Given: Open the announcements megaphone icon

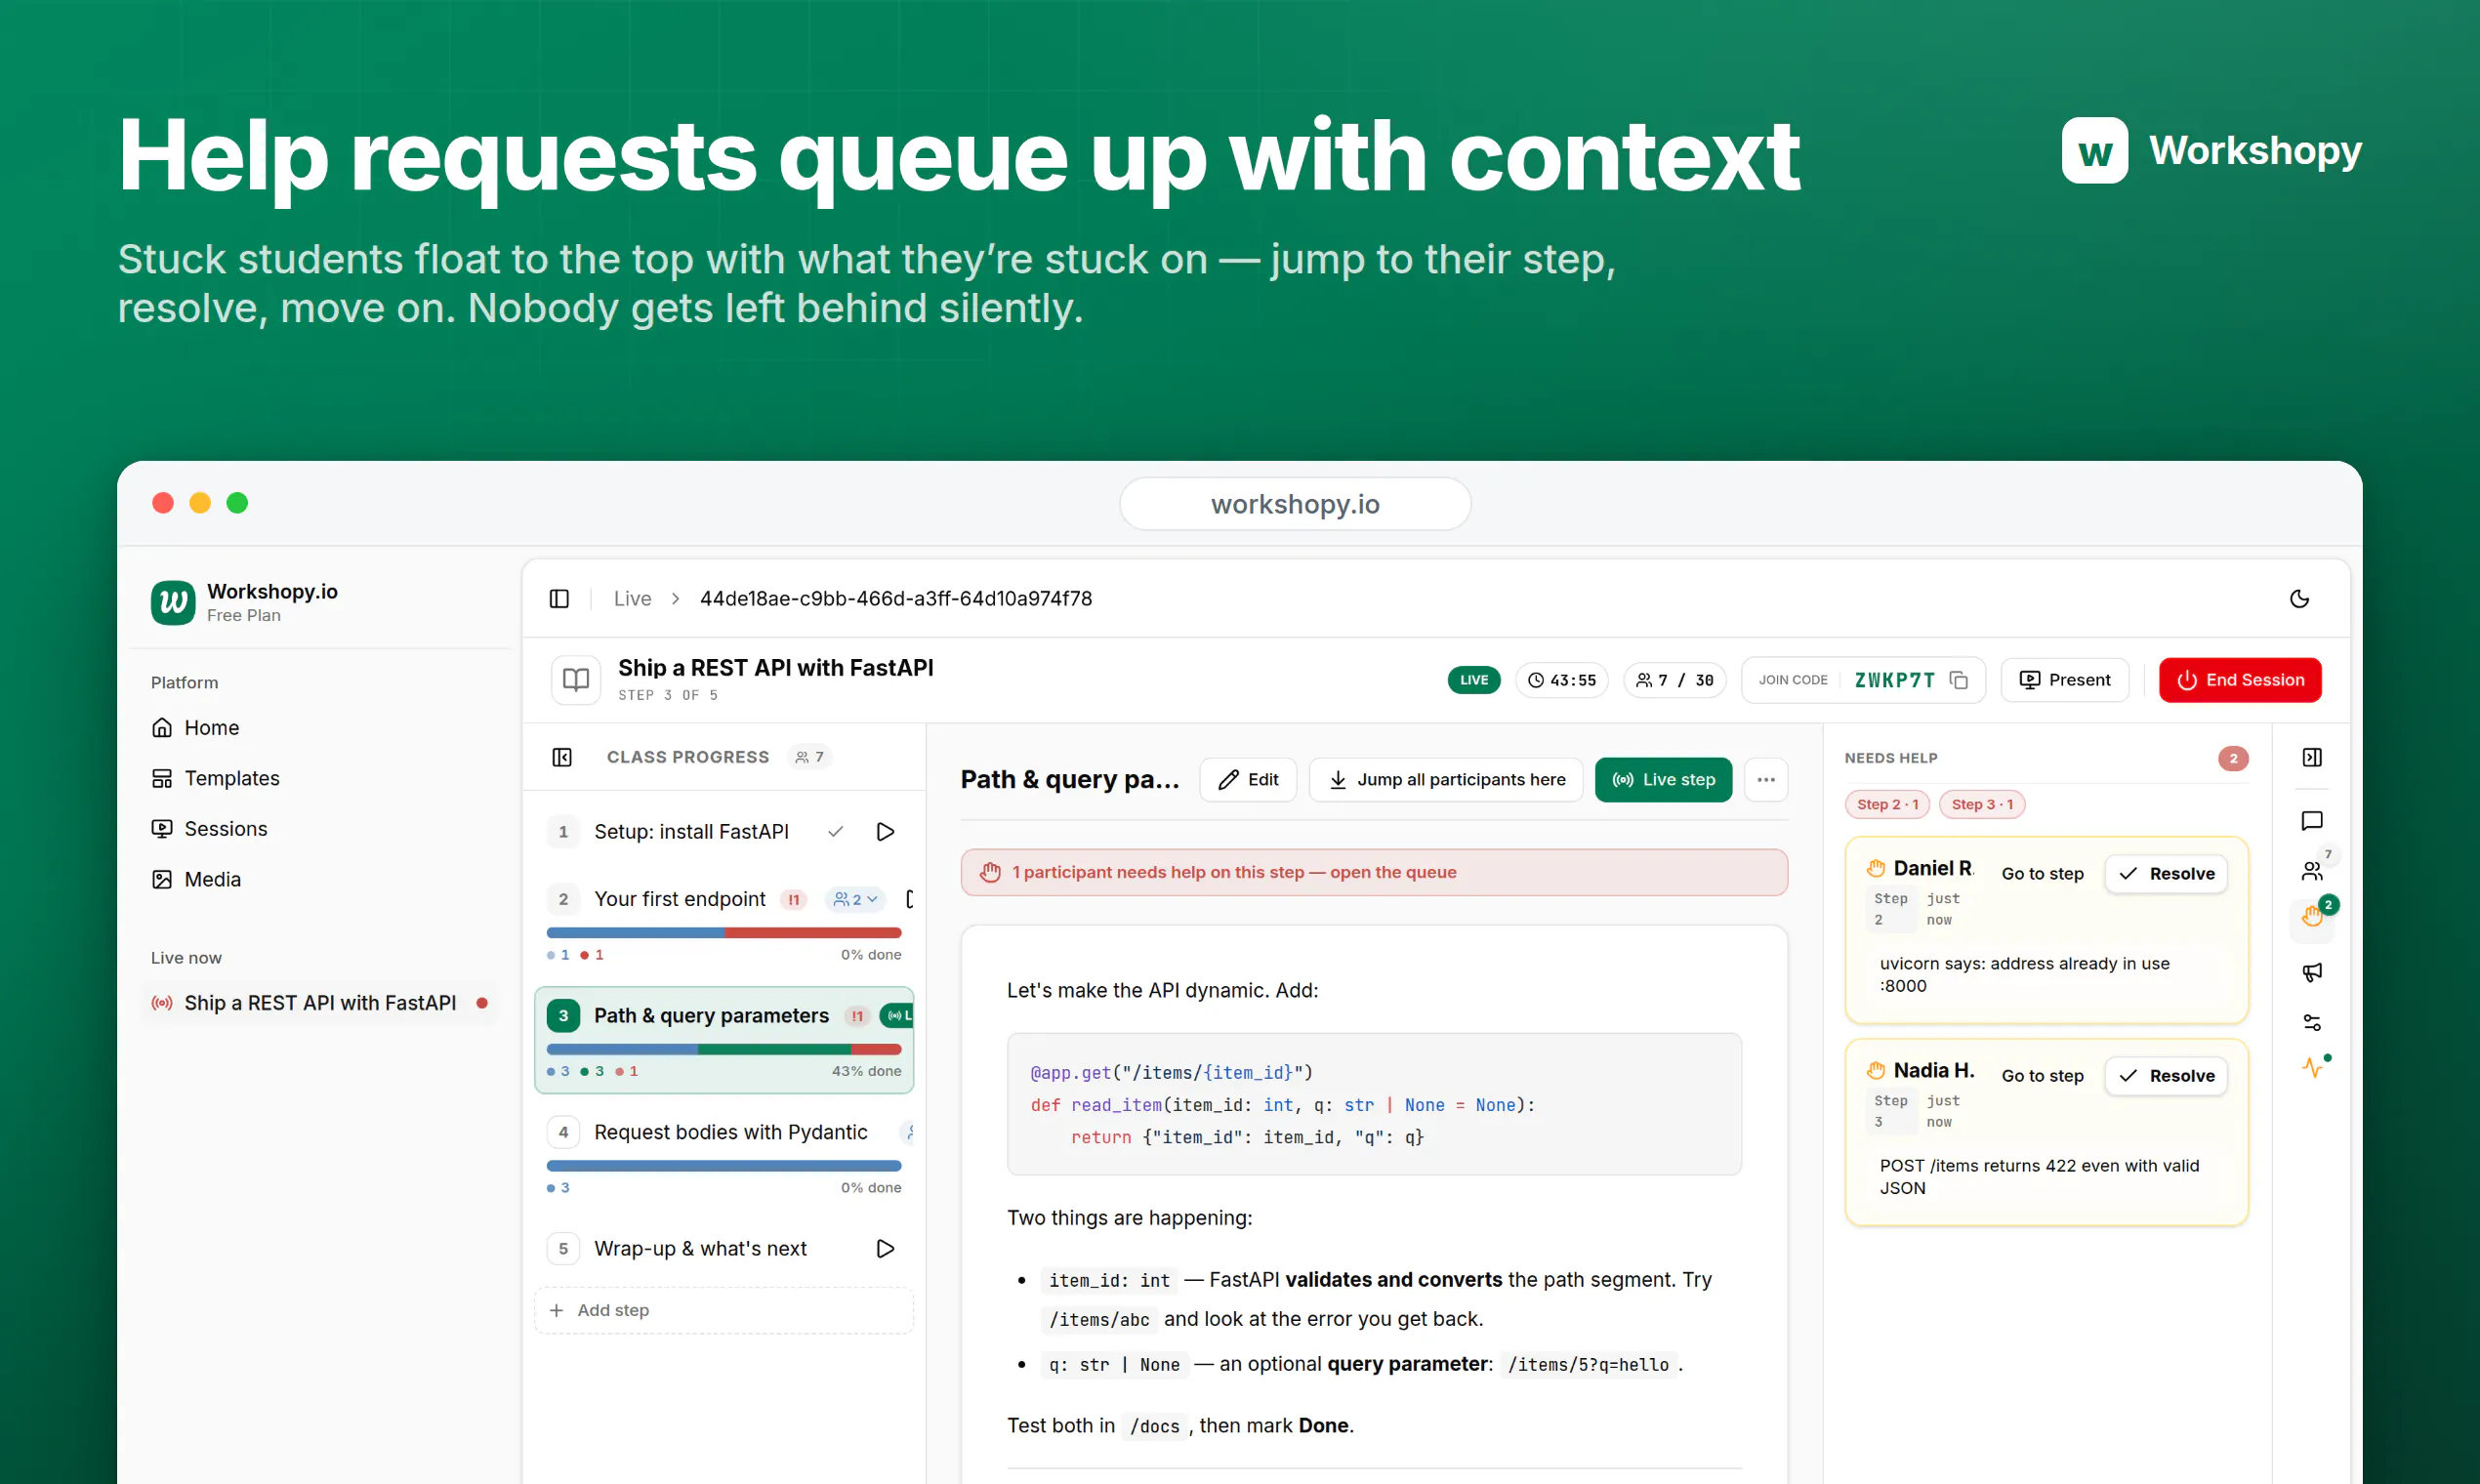Looking at the screenshot, I should click(x=2312, y=972).
